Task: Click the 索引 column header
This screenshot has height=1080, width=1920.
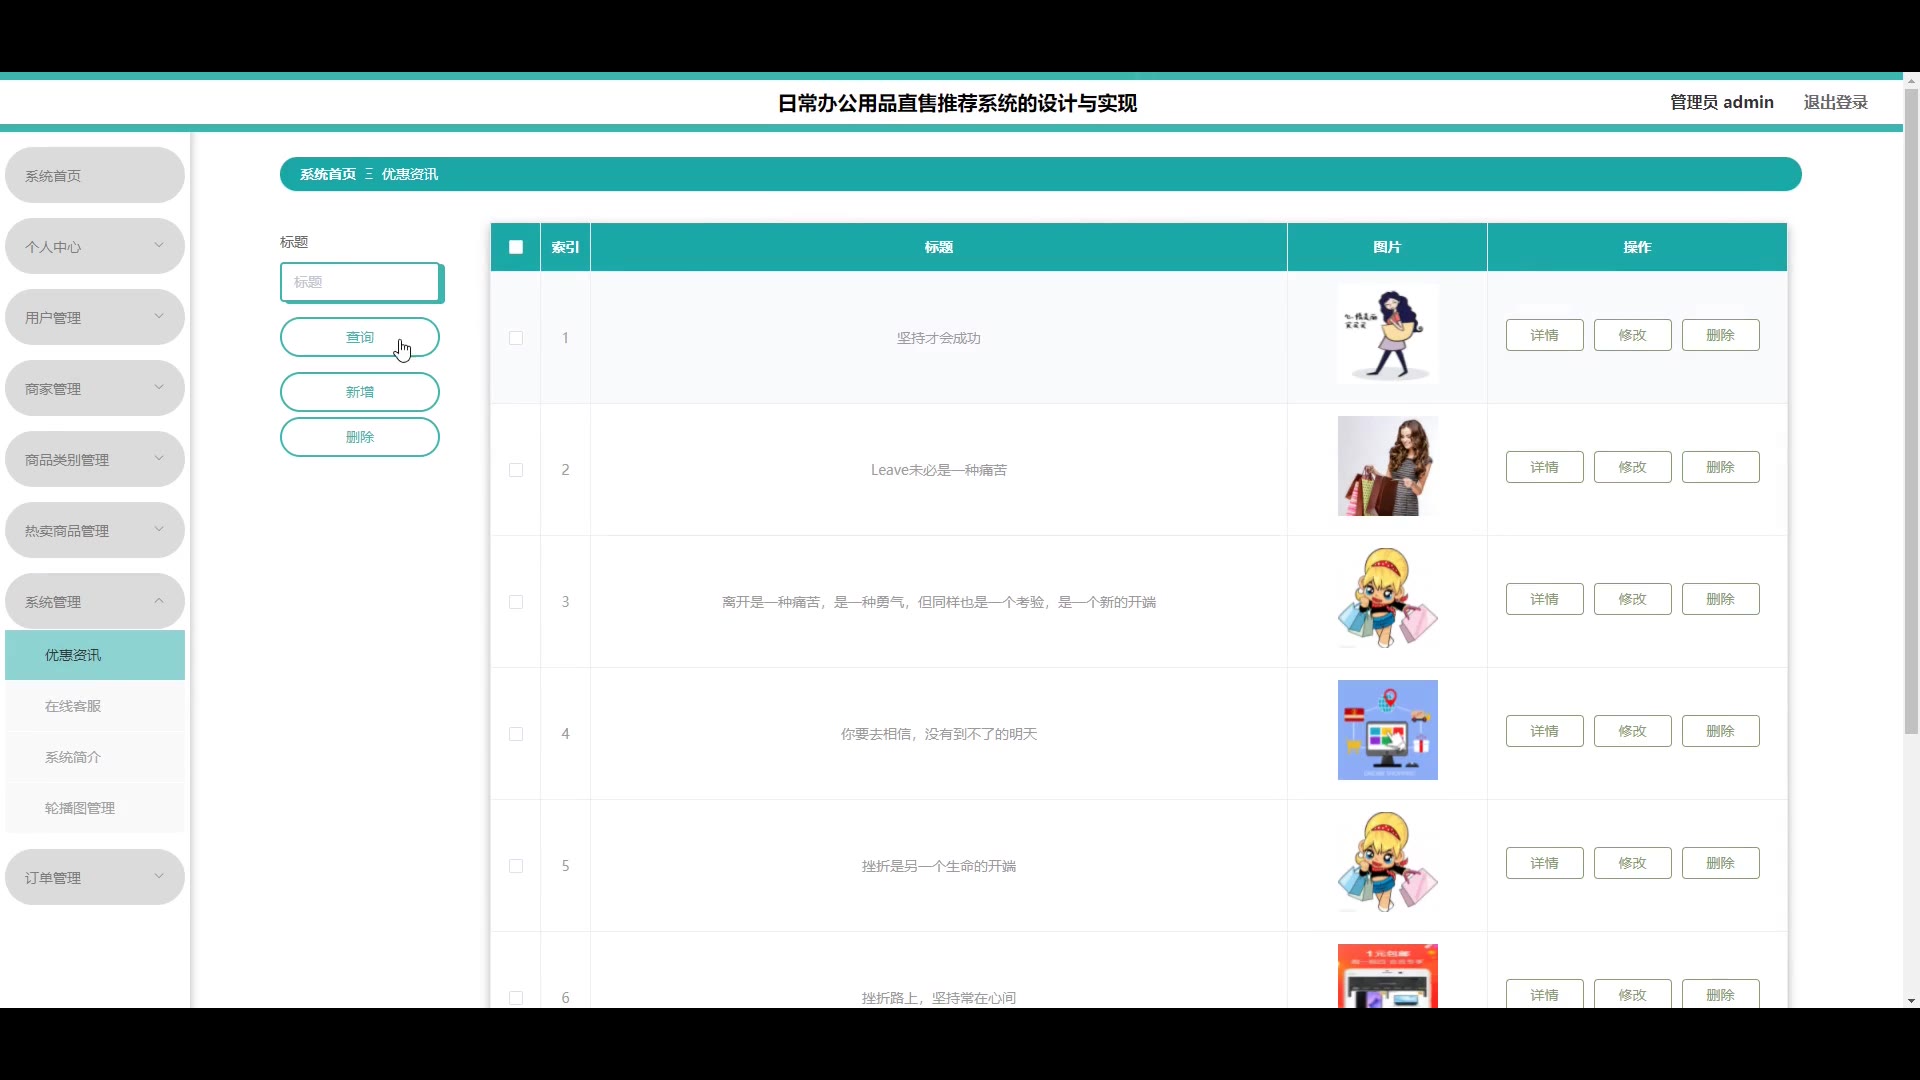Action: 566,247
